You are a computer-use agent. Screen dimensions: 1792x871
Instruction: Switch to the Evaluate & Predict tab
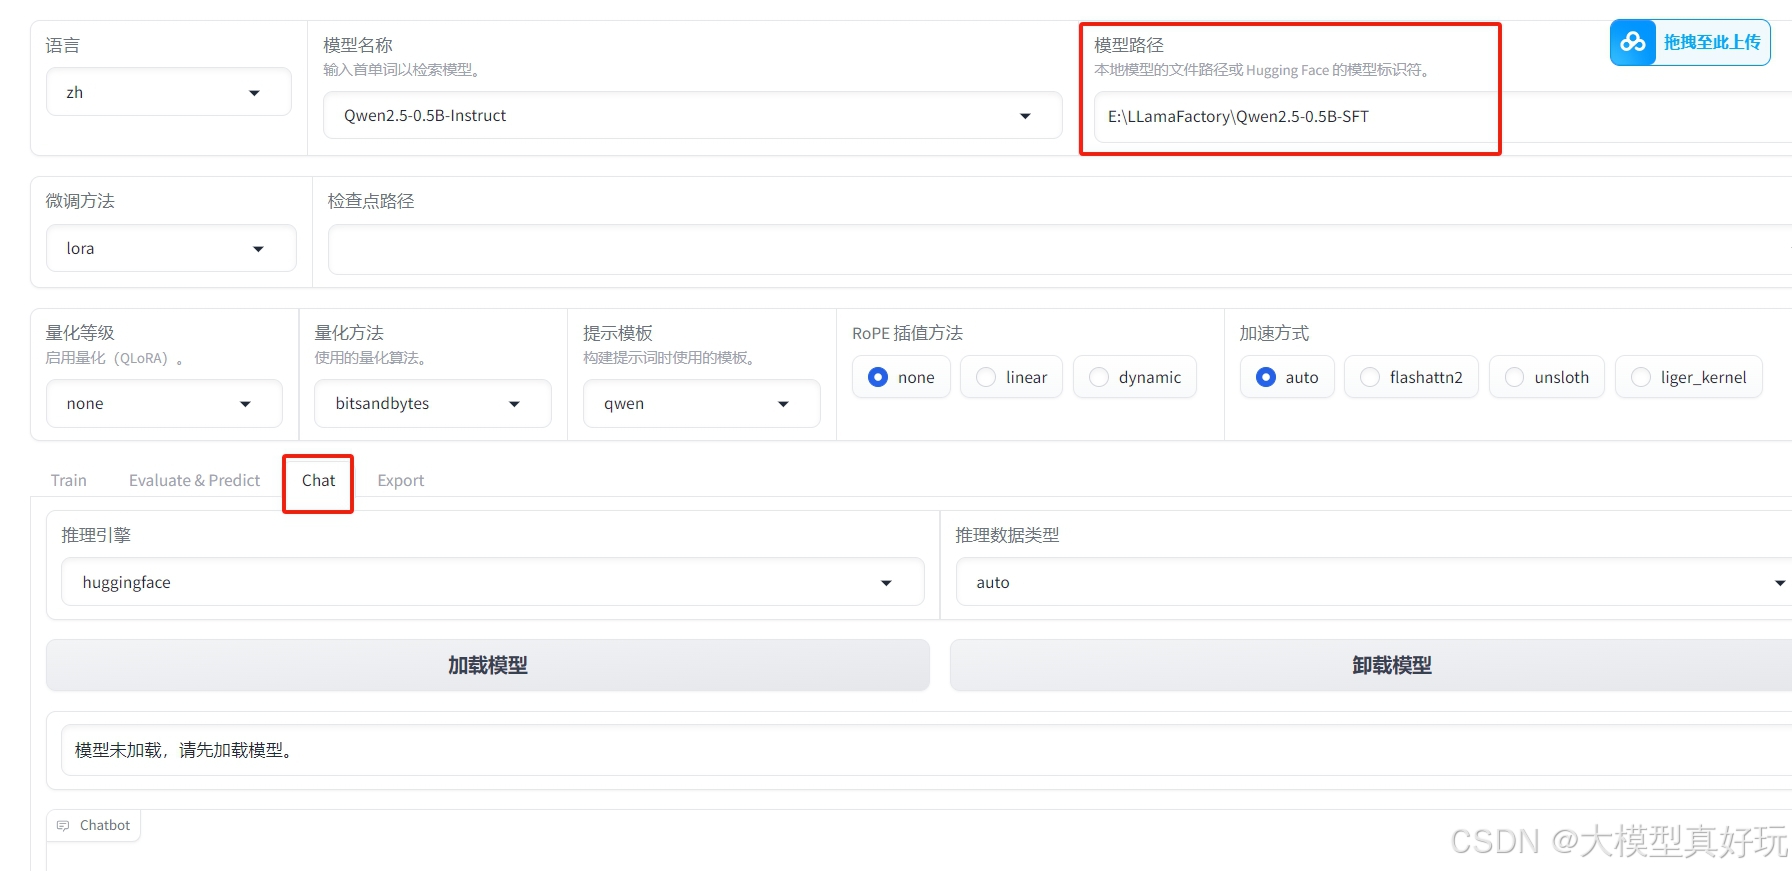pos(194,480)
